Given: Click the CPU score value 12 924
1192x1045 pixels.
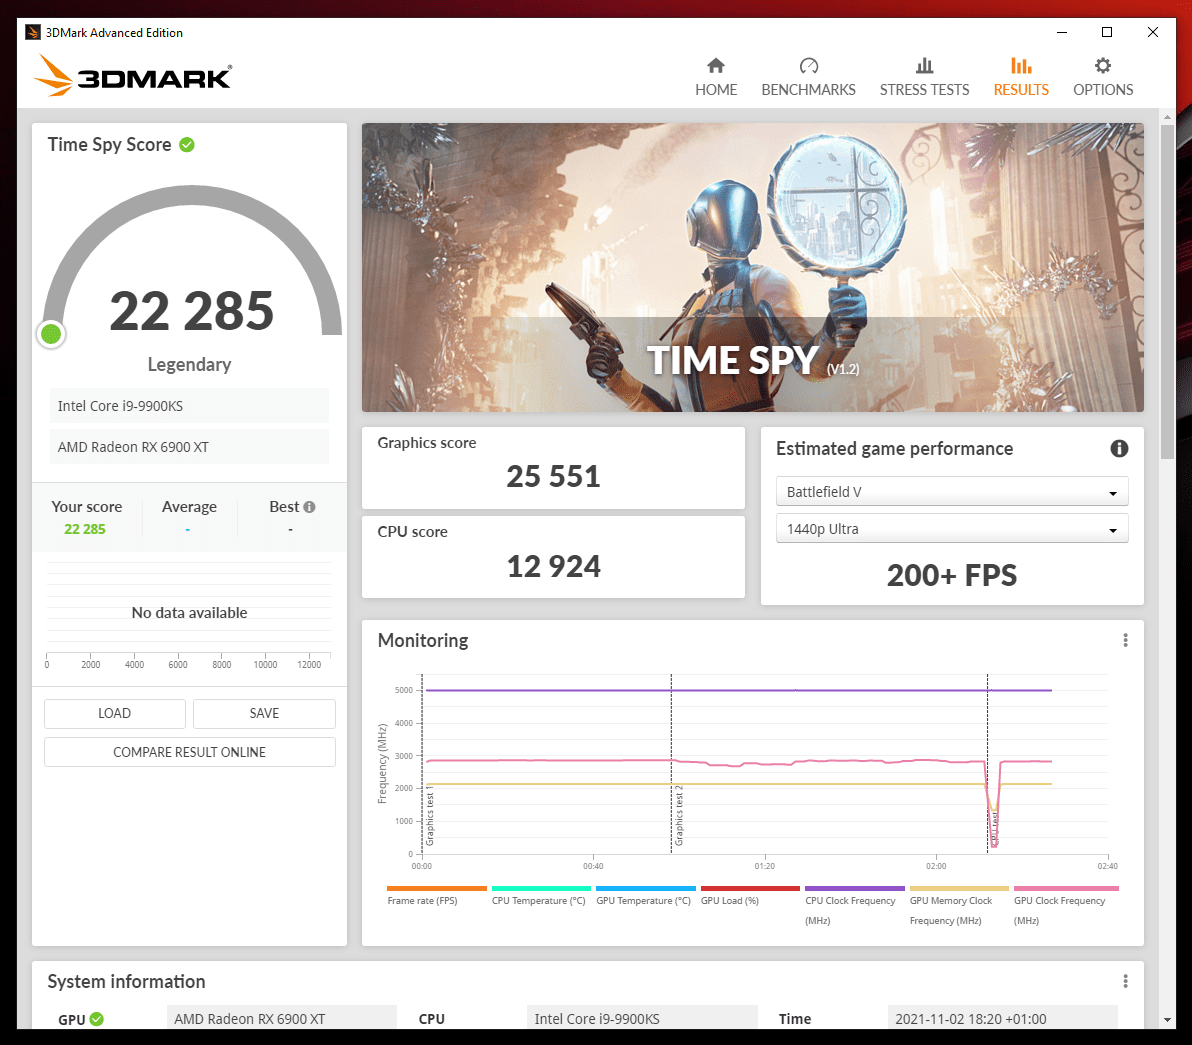Looking at the screenshot, I should coord(553,566).
